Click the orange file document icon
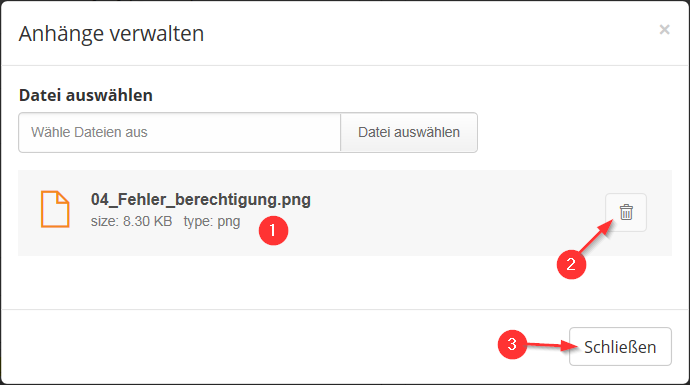 tap(55, 209)
